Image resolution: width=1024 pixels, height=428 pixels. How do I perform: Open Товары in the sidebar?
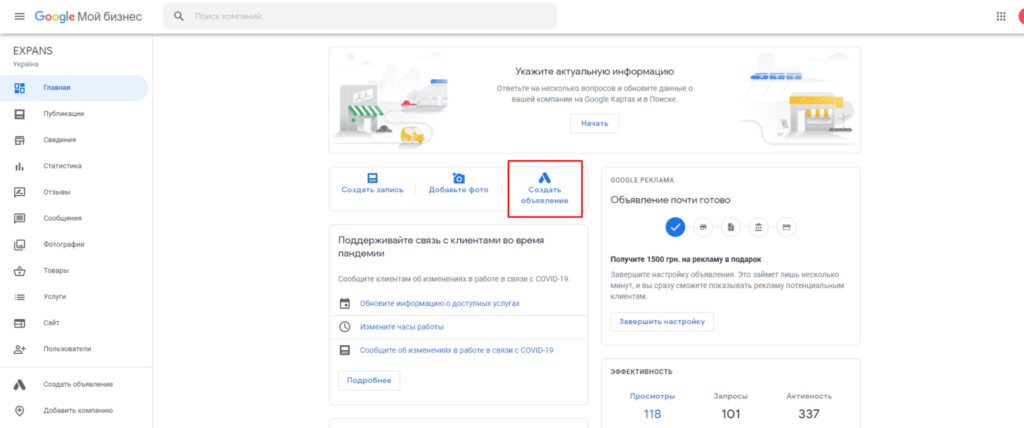pos(74,271)
